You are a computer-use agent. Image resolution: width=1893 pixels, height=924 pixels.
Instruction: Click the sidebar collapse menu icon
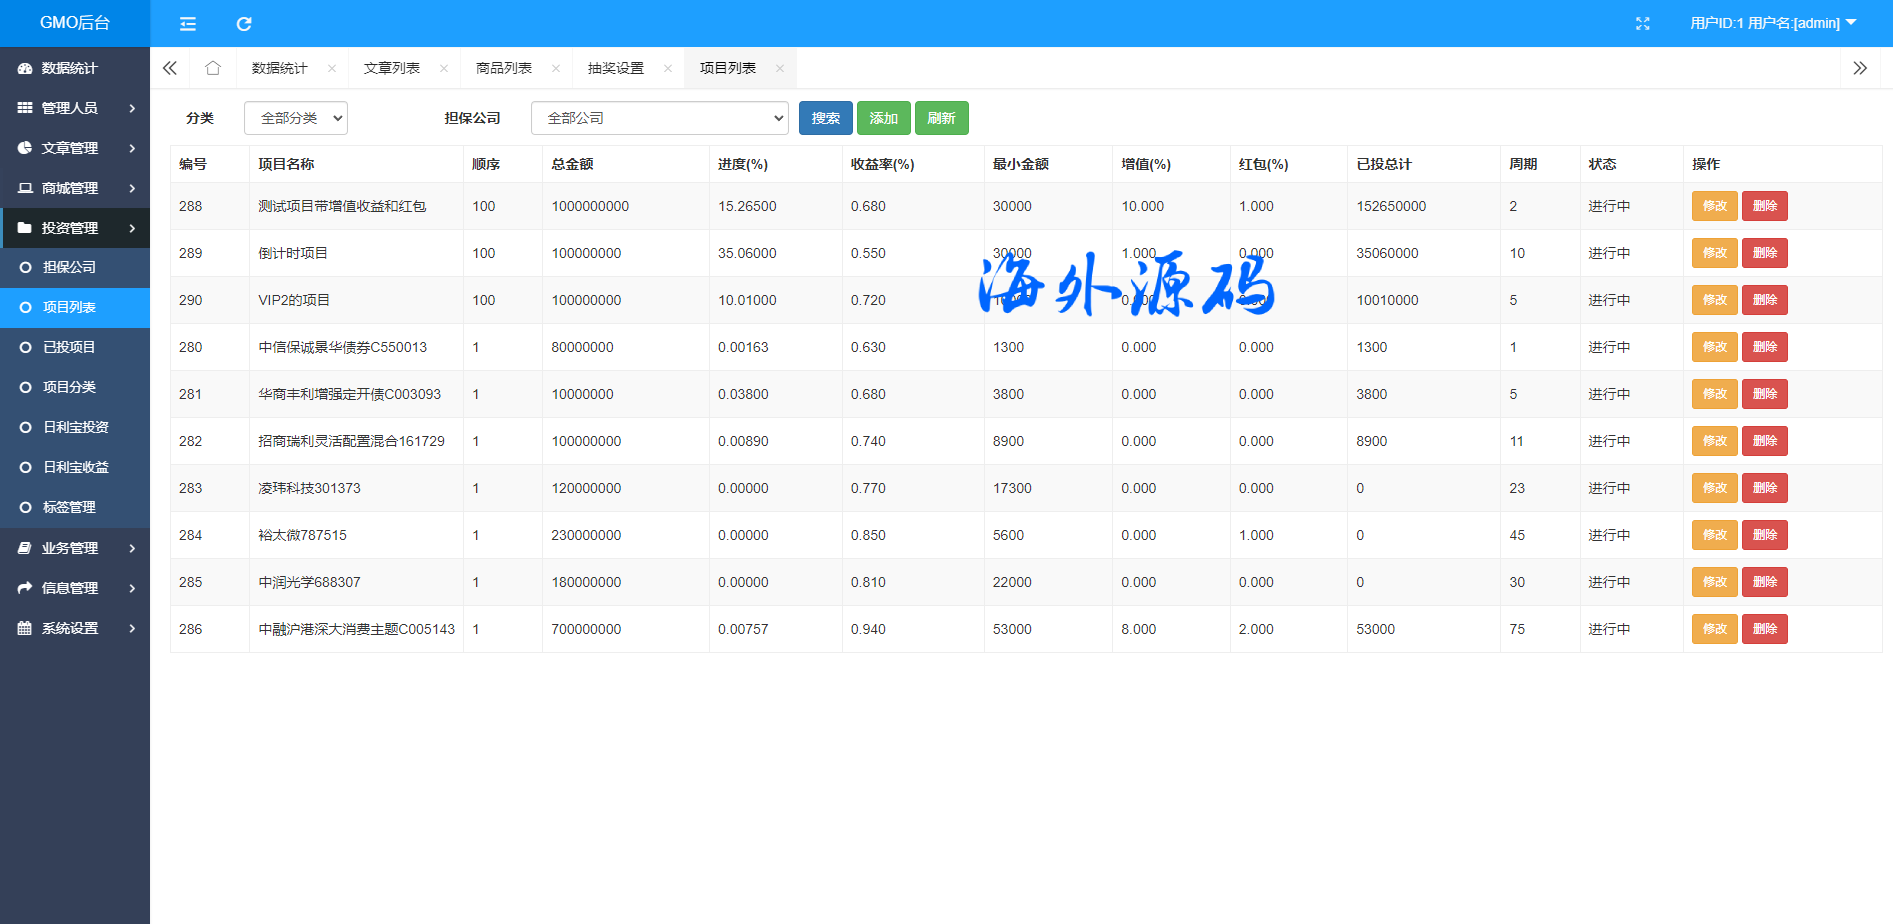[x=188, y=24]
